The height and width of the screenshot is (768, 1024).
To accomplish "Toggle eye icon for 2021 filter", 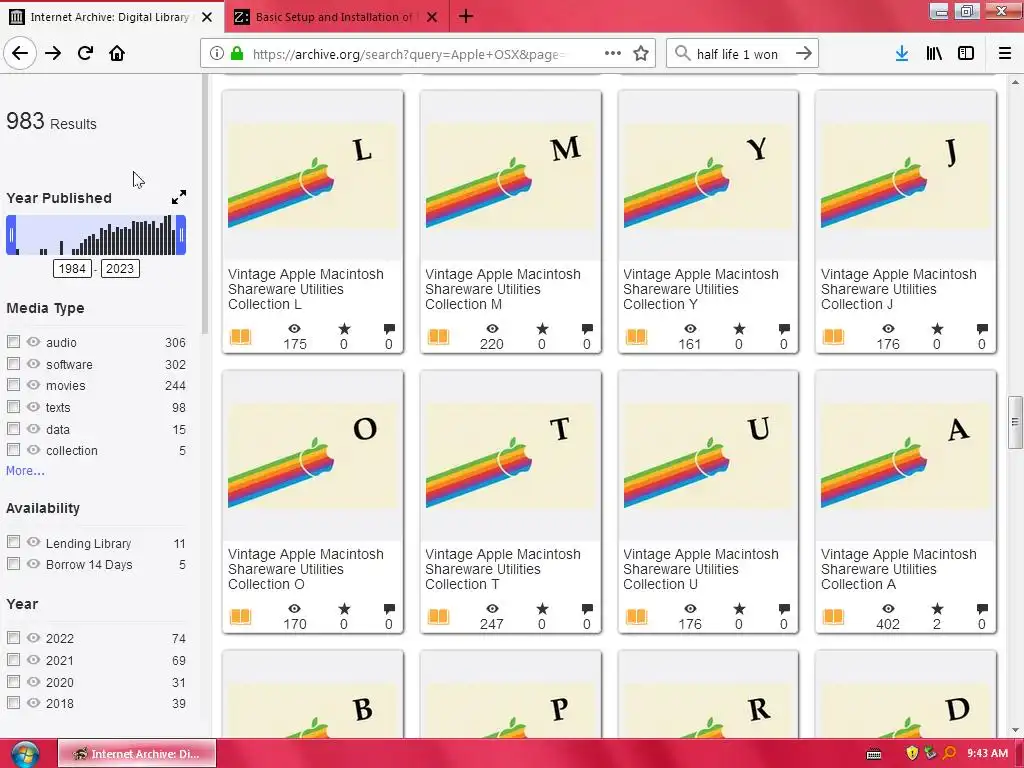I will click(x=33, y=660).
